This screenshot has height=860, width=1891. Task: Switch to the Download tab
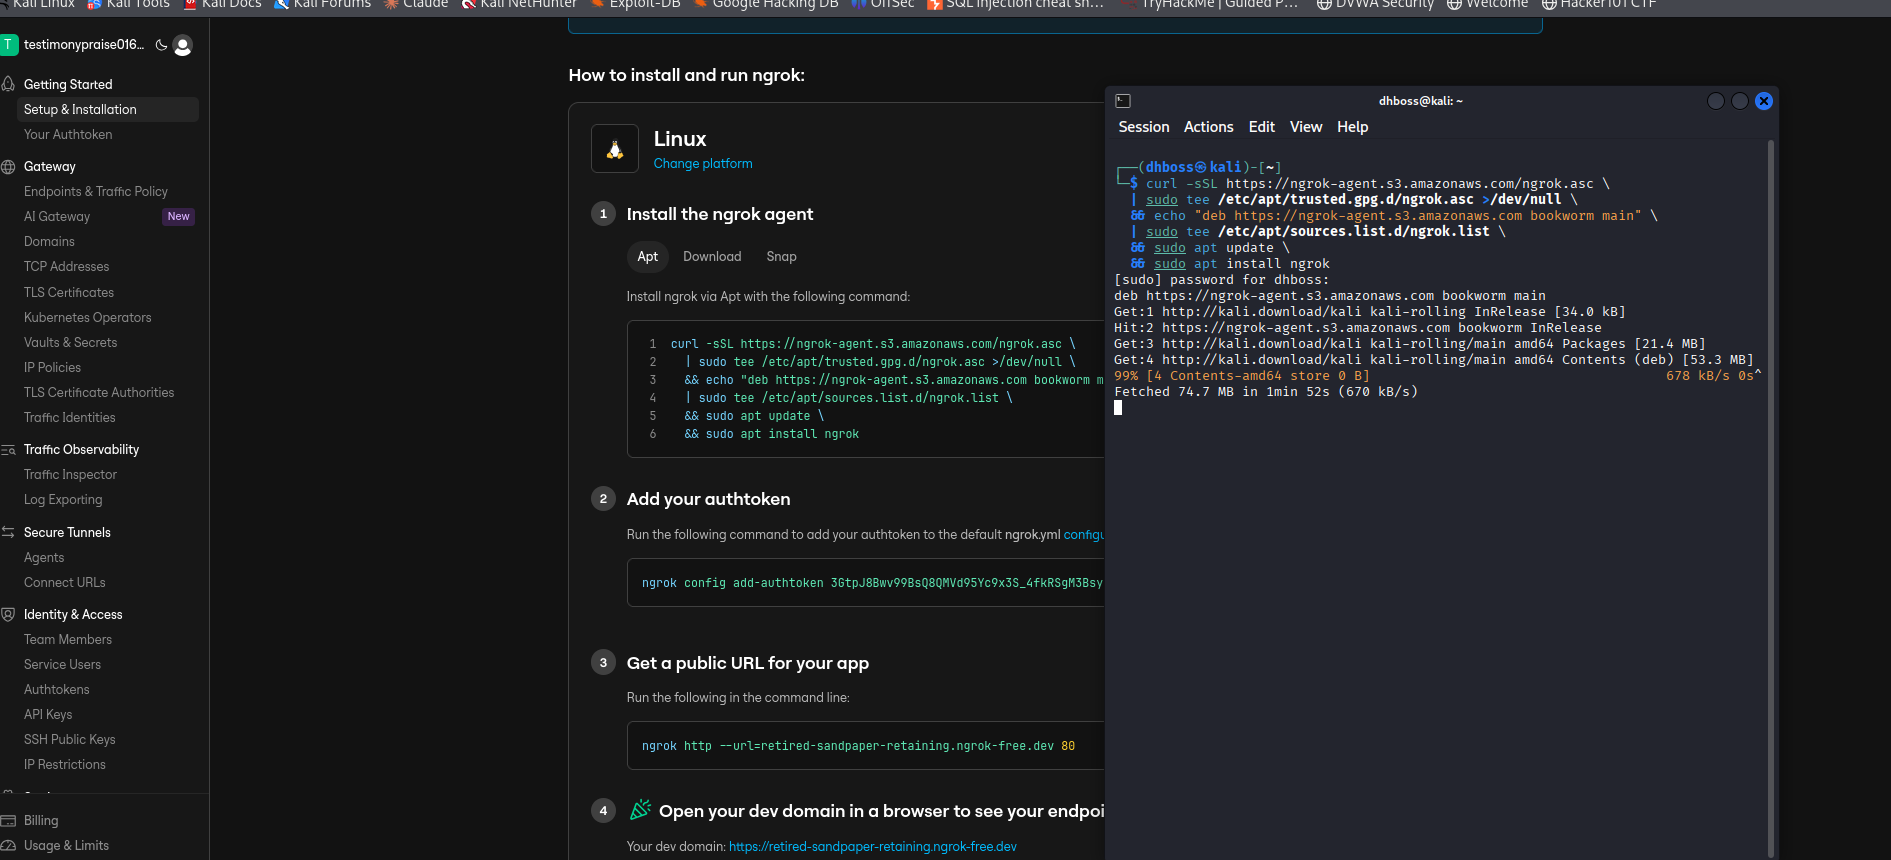pos(712,257)
